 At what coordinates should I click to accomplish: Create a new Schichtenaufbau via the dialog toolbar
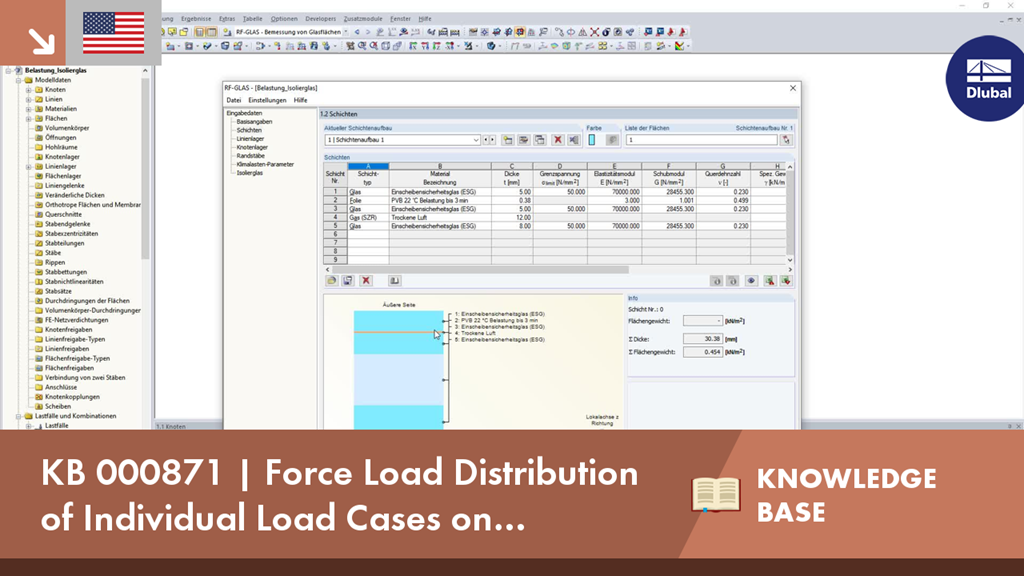point(507,140)
